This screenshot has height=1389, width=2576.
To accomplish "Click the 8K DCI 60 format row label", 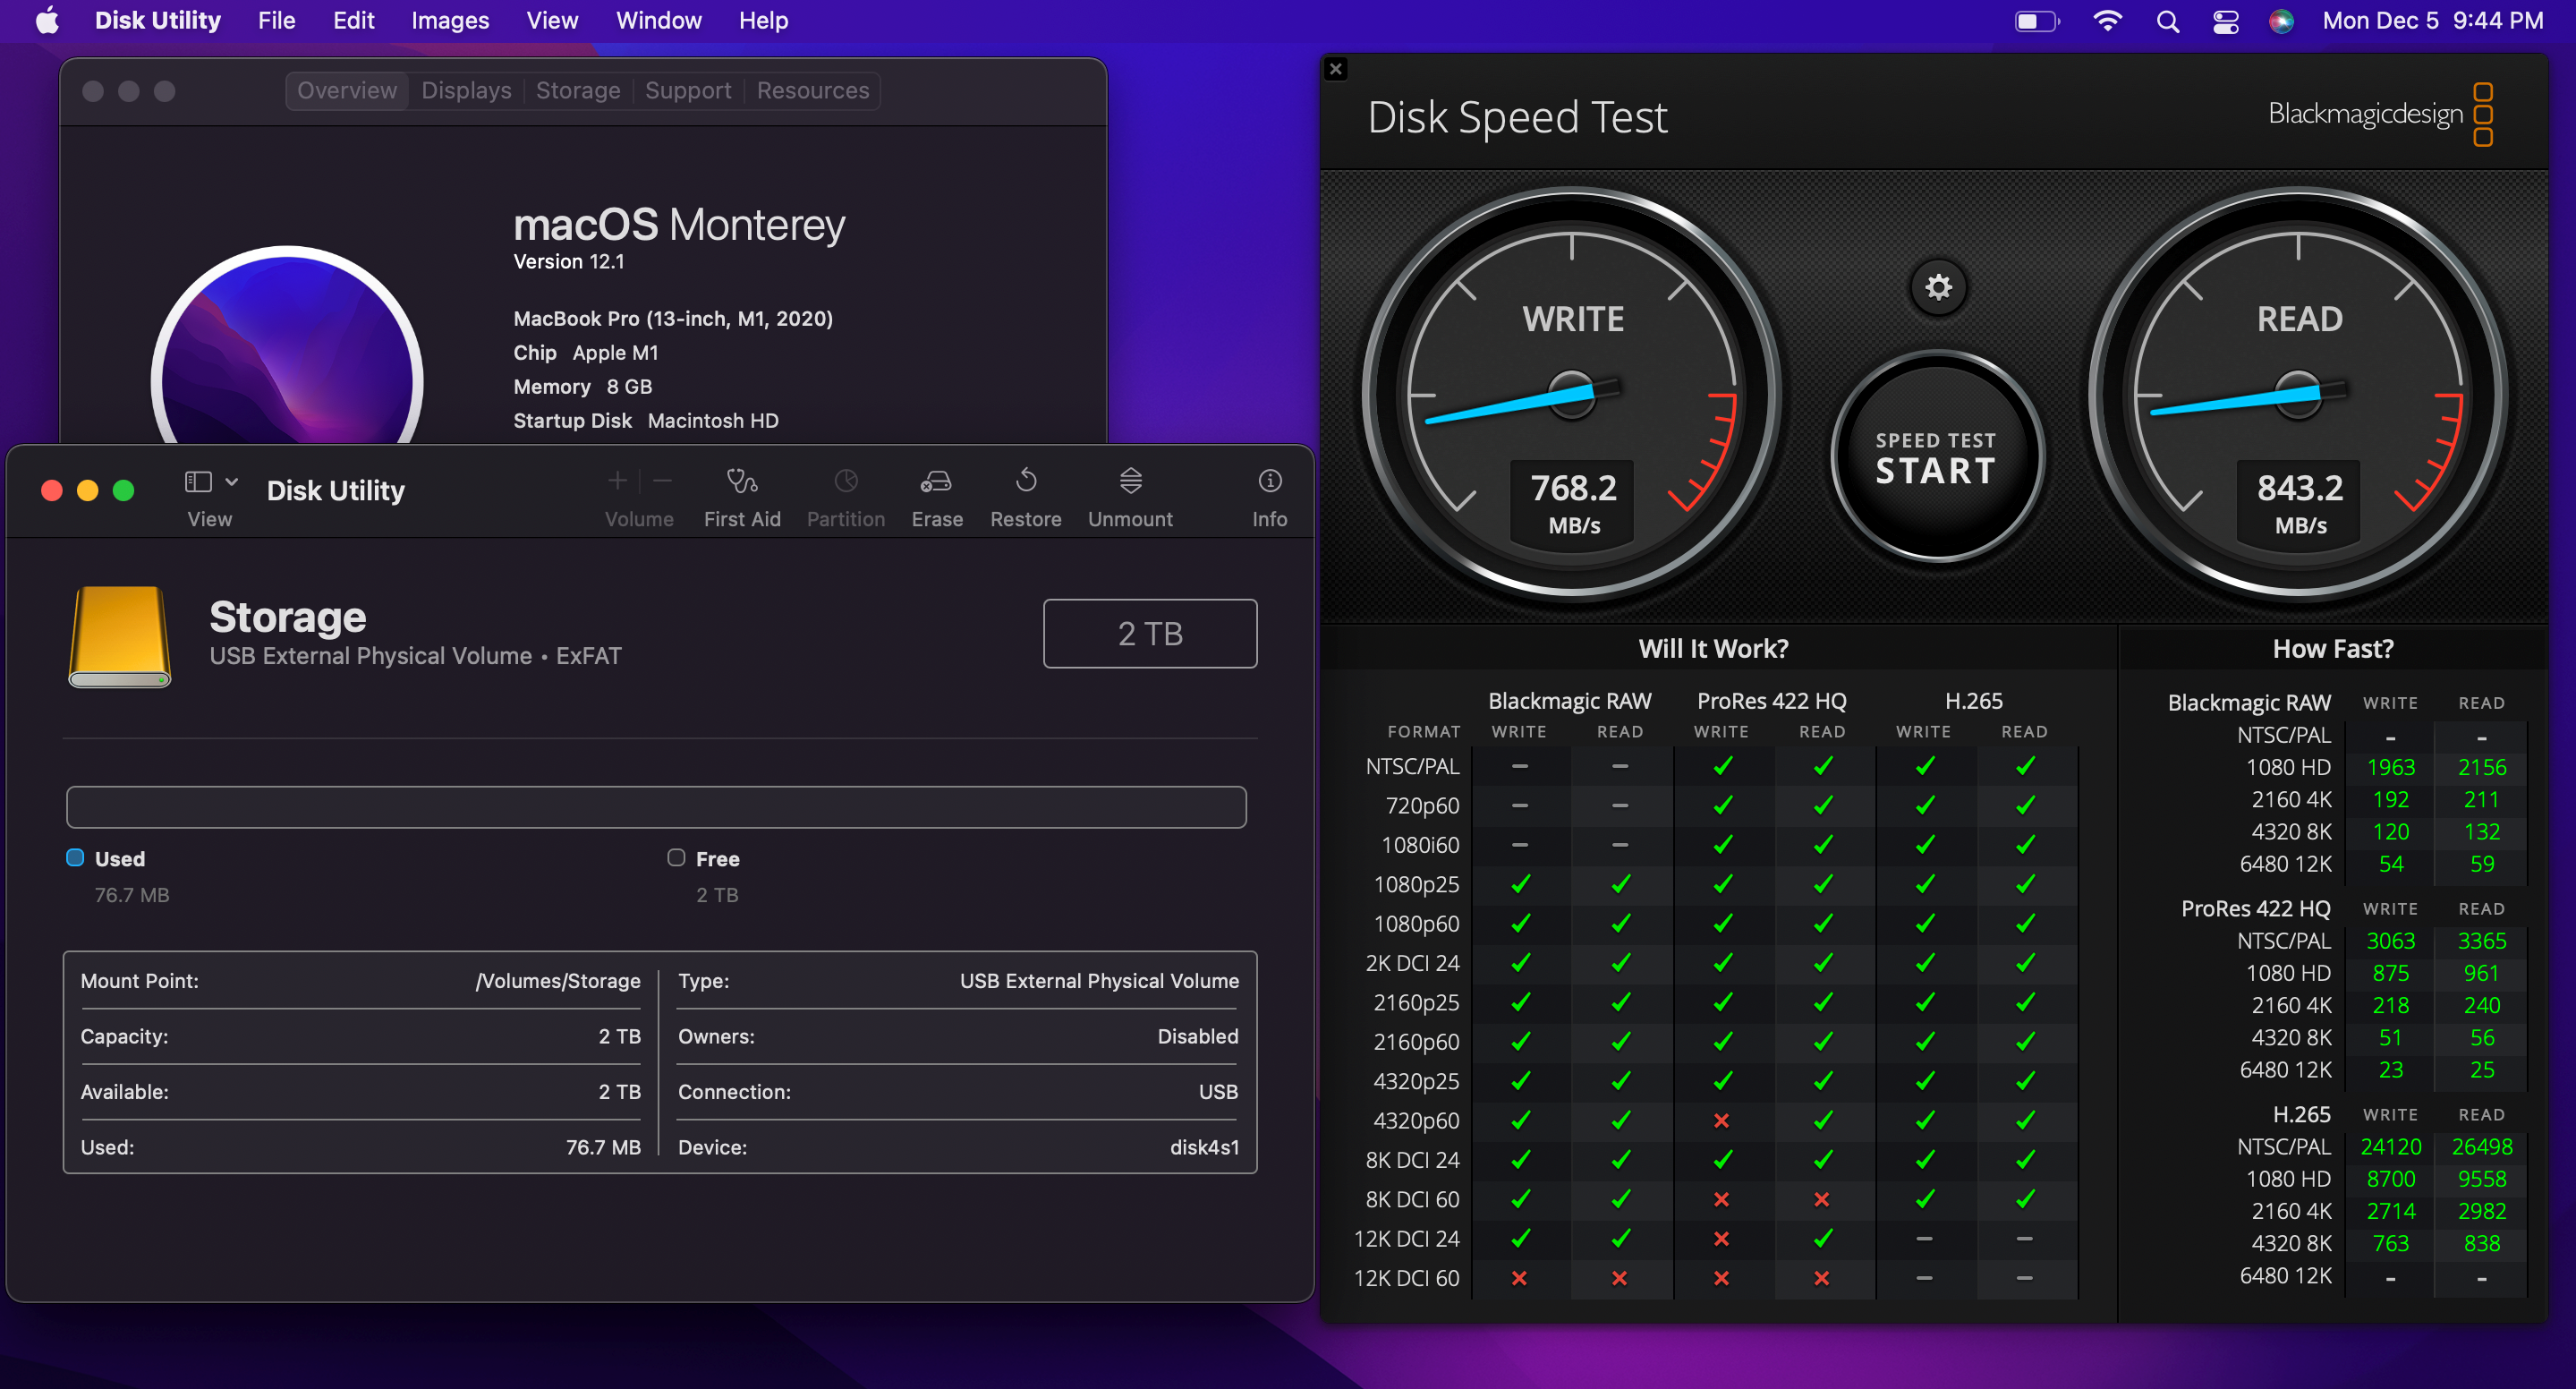I will coord(1412,1199).
